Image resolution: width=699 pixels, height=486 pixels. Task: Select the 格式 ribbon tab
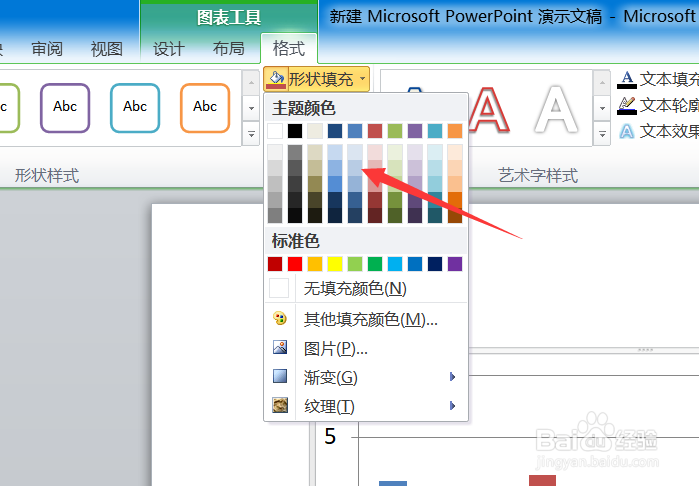289,49
